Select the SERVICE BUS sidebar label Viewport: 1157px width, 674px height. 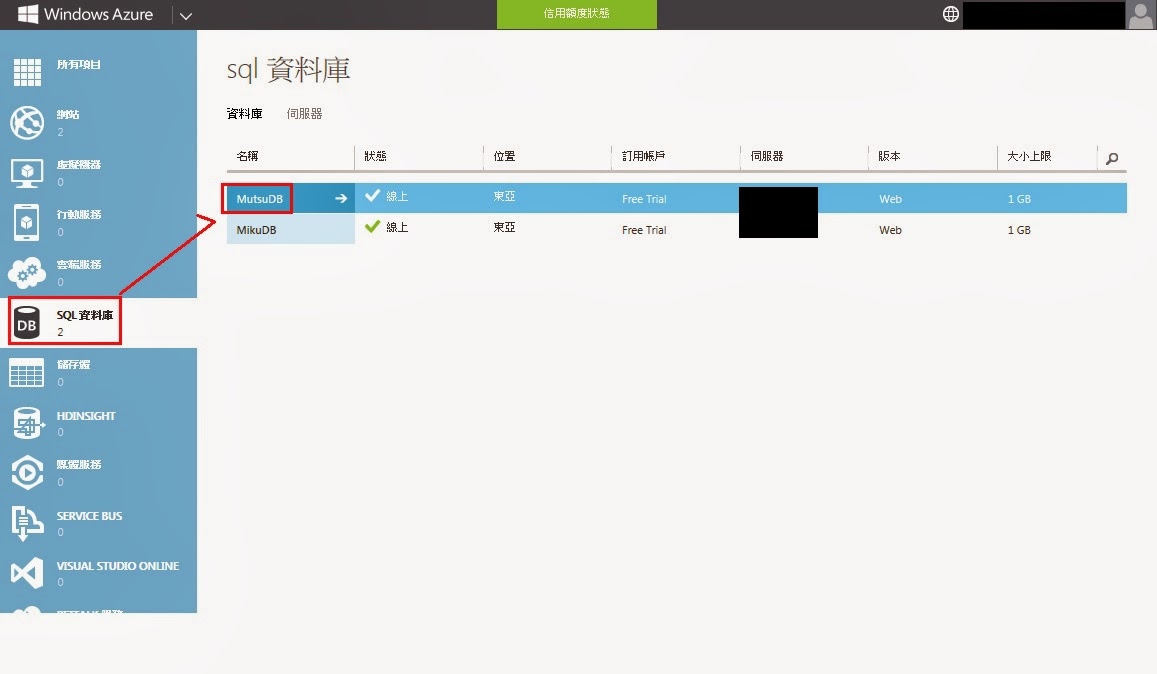[89, 516]
